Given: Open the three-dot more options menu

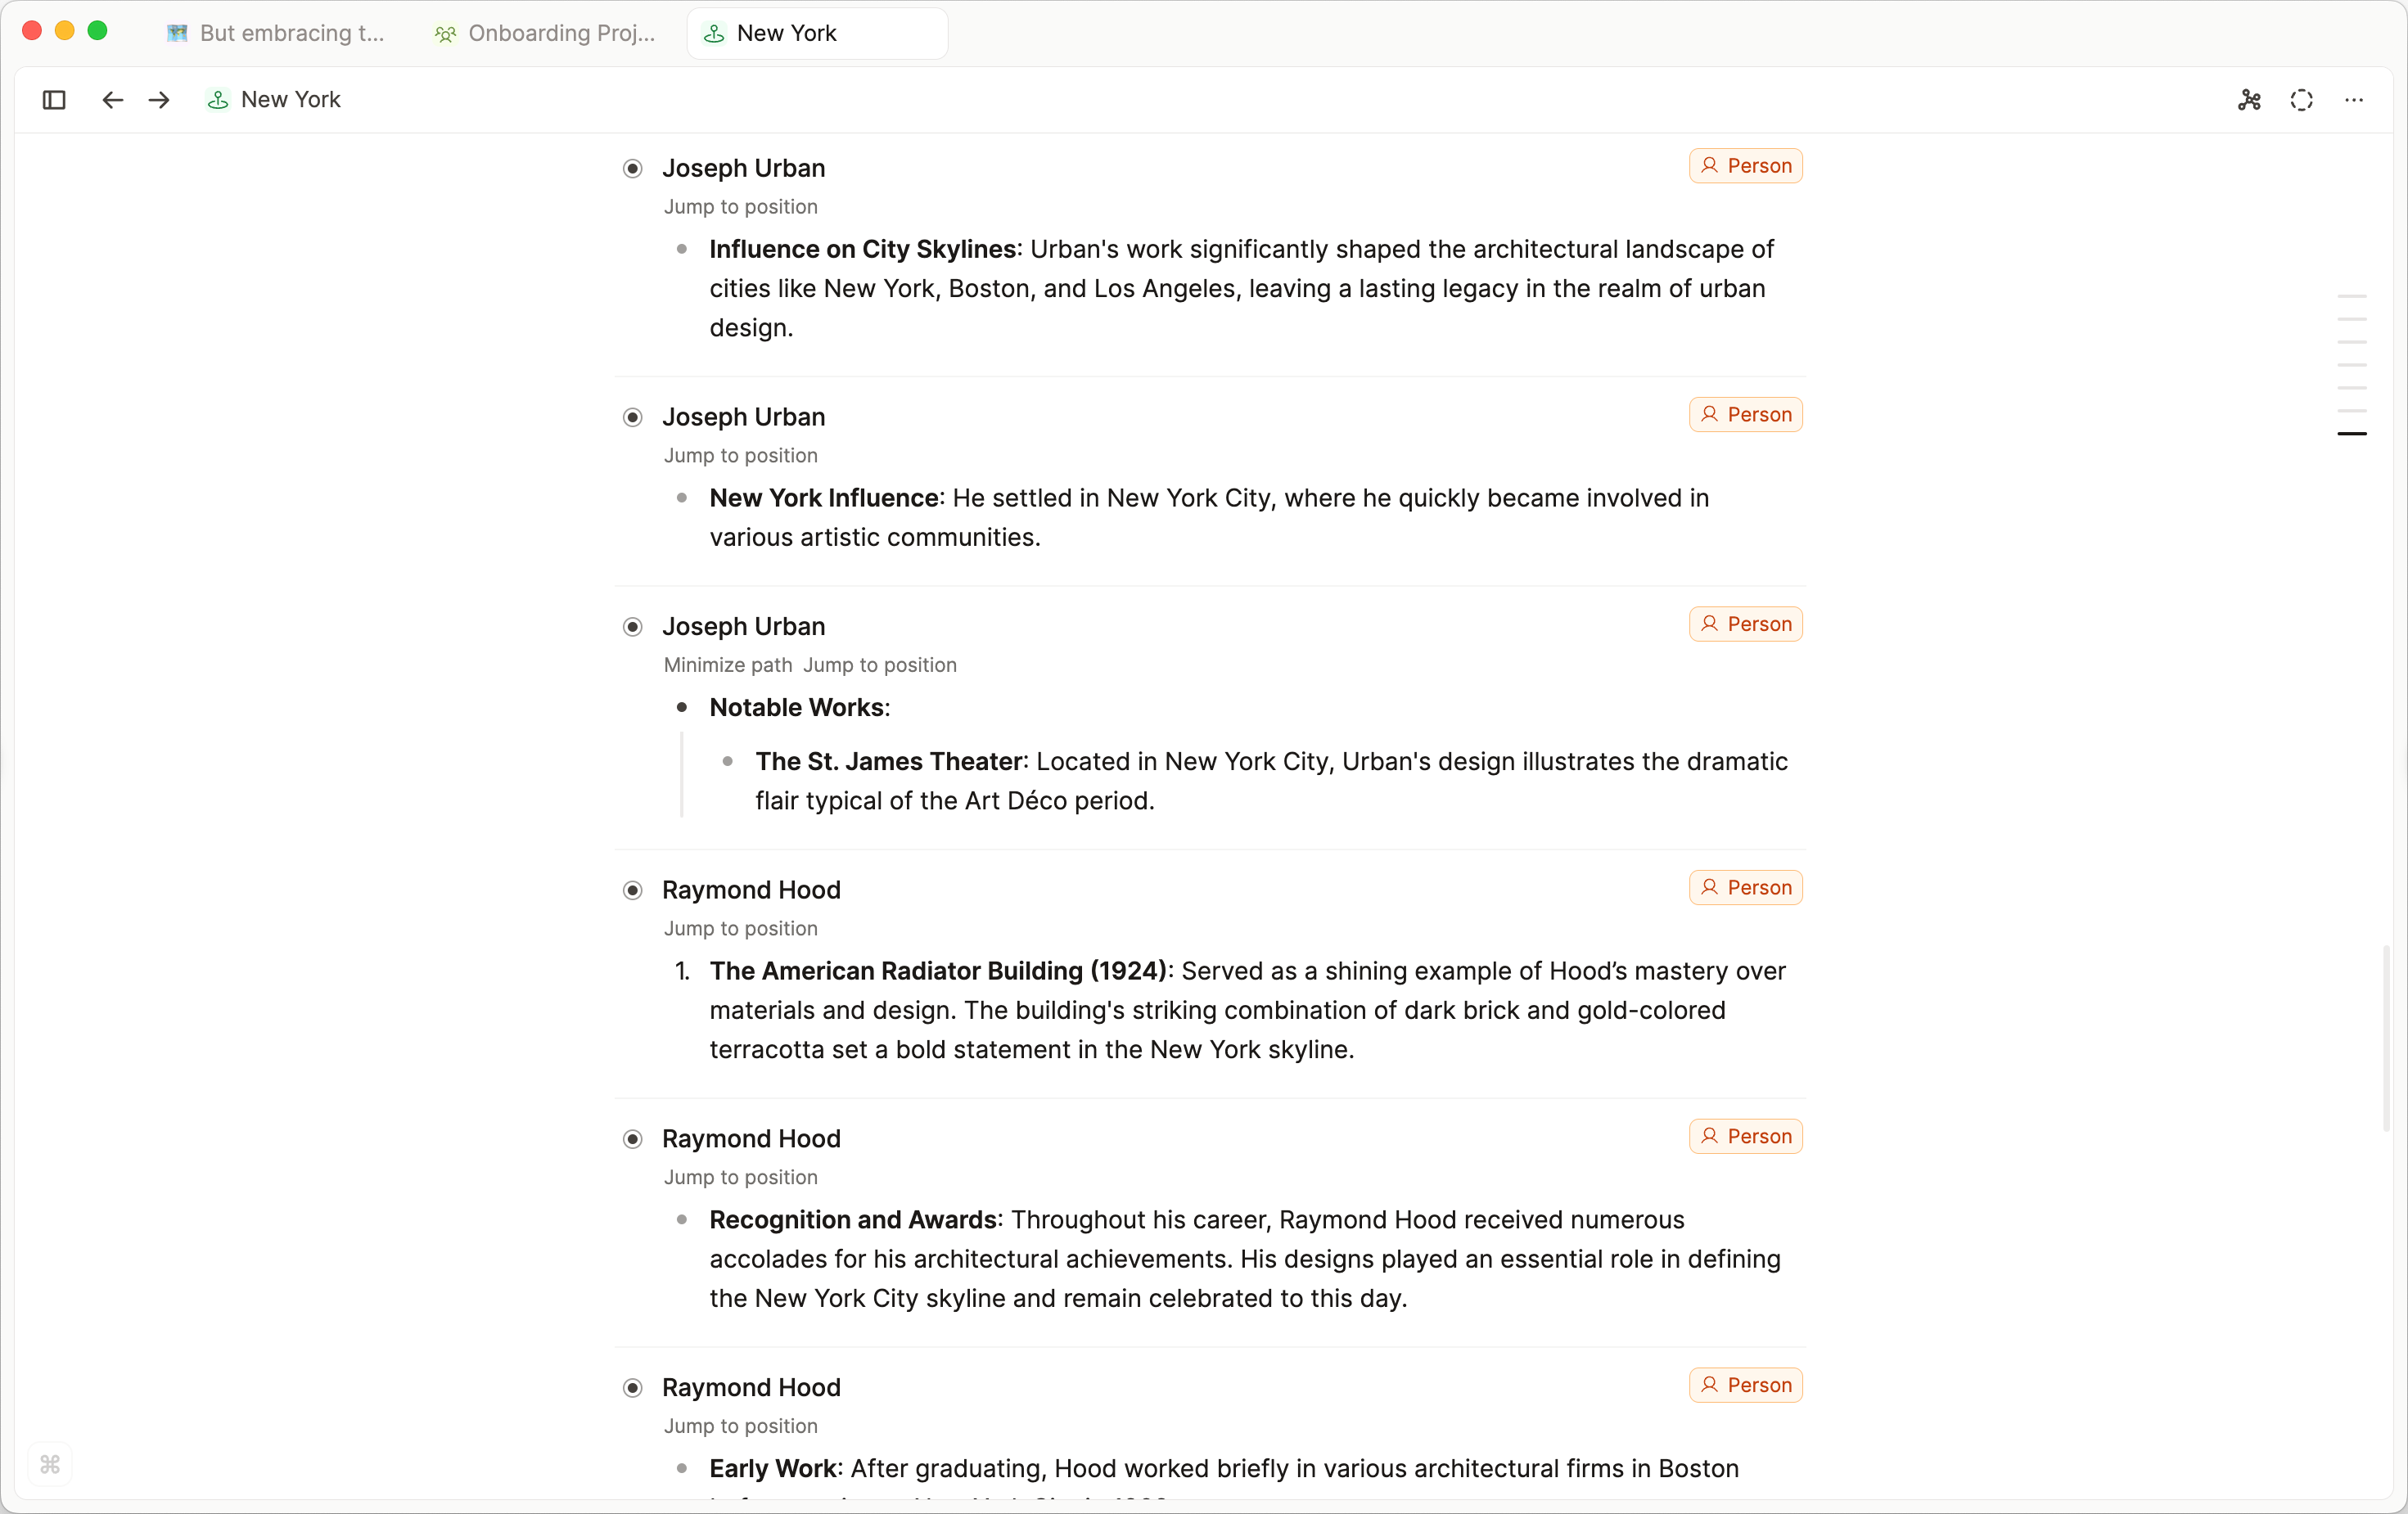Looking at the screenshot, I should 2354,100.
